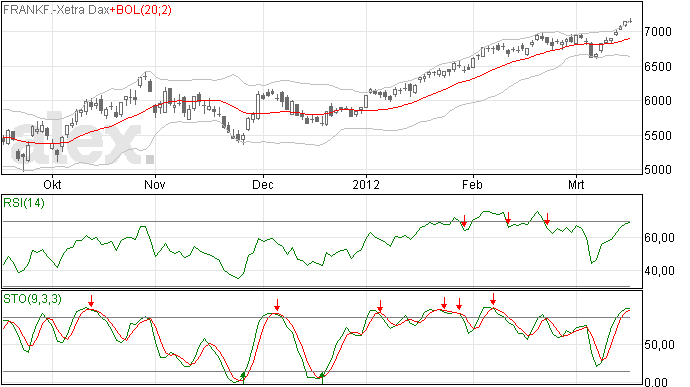This screenshot has height=387, width=690.
Task: Click the STO(9,3,3) panel label
Action: click(32, 299)
